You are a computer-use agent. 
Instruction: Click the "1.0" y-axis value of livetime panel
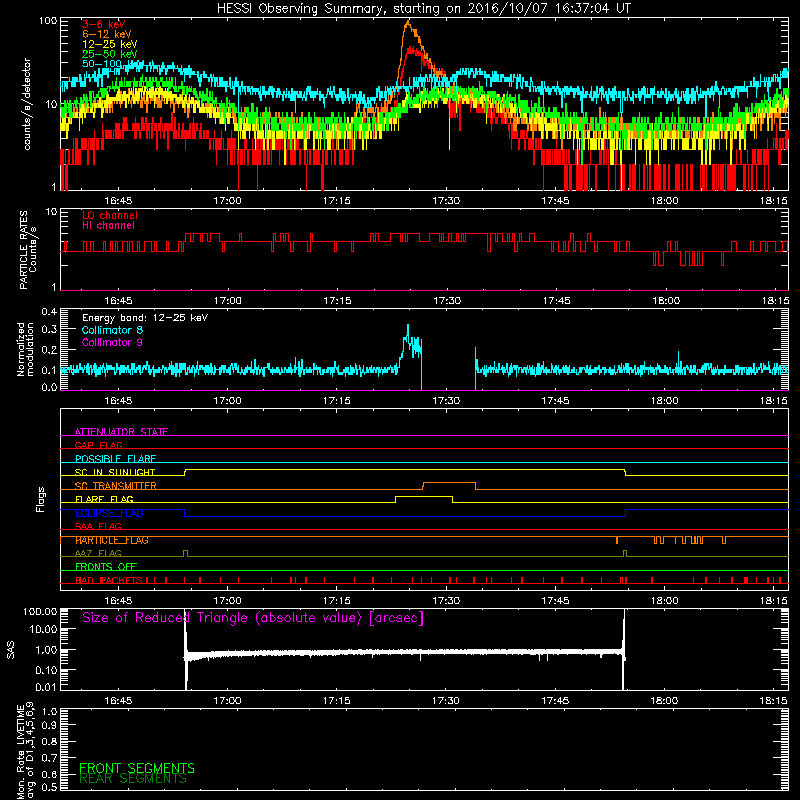(49, 711)
